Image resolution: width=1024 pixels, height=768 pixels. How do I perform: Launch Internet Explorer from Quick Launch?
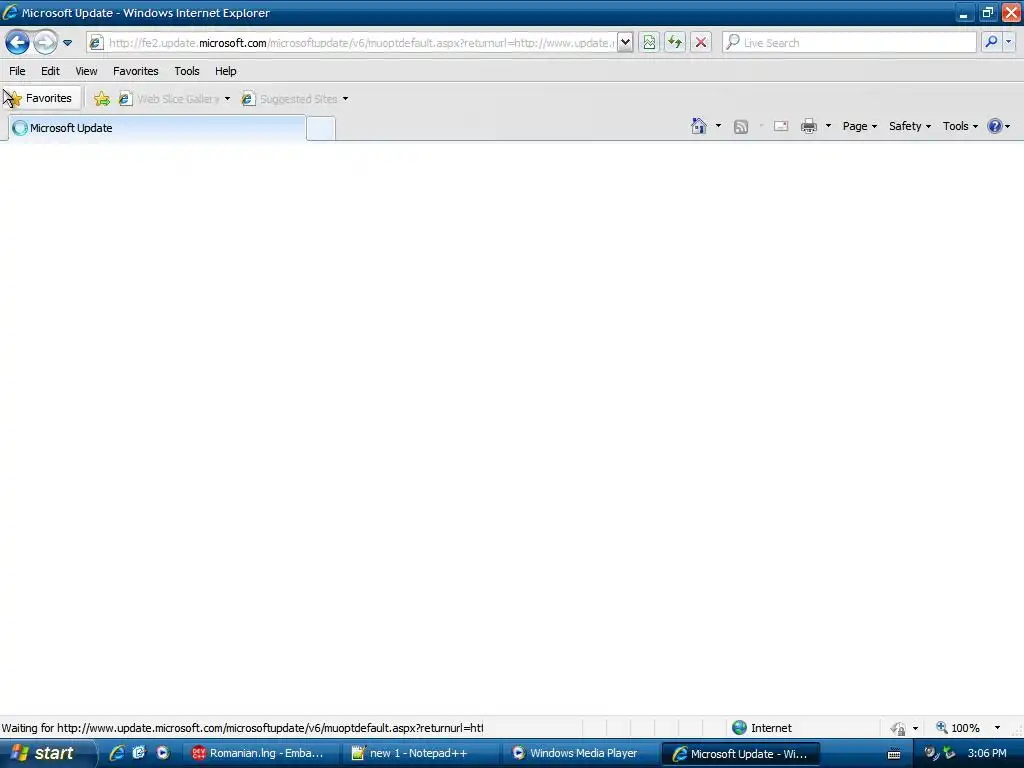click(x=117, y=753)
